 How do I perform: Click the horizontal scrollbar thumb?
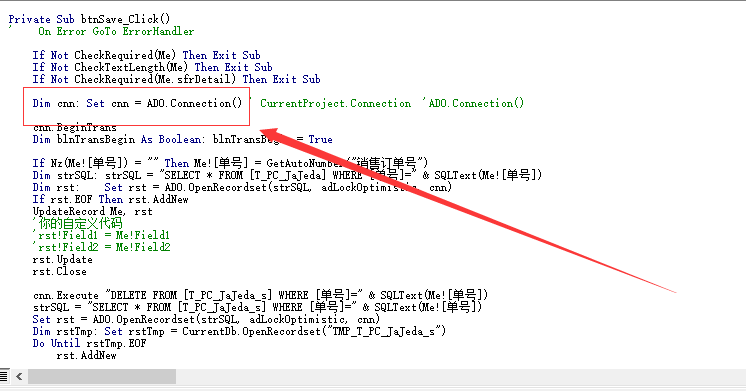102,376
